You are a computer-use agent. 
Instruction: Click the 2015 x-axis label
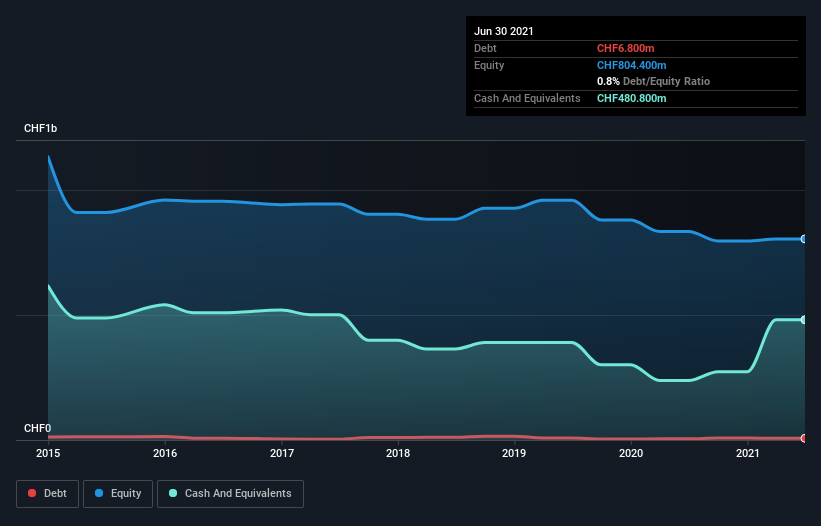(48, 453)
